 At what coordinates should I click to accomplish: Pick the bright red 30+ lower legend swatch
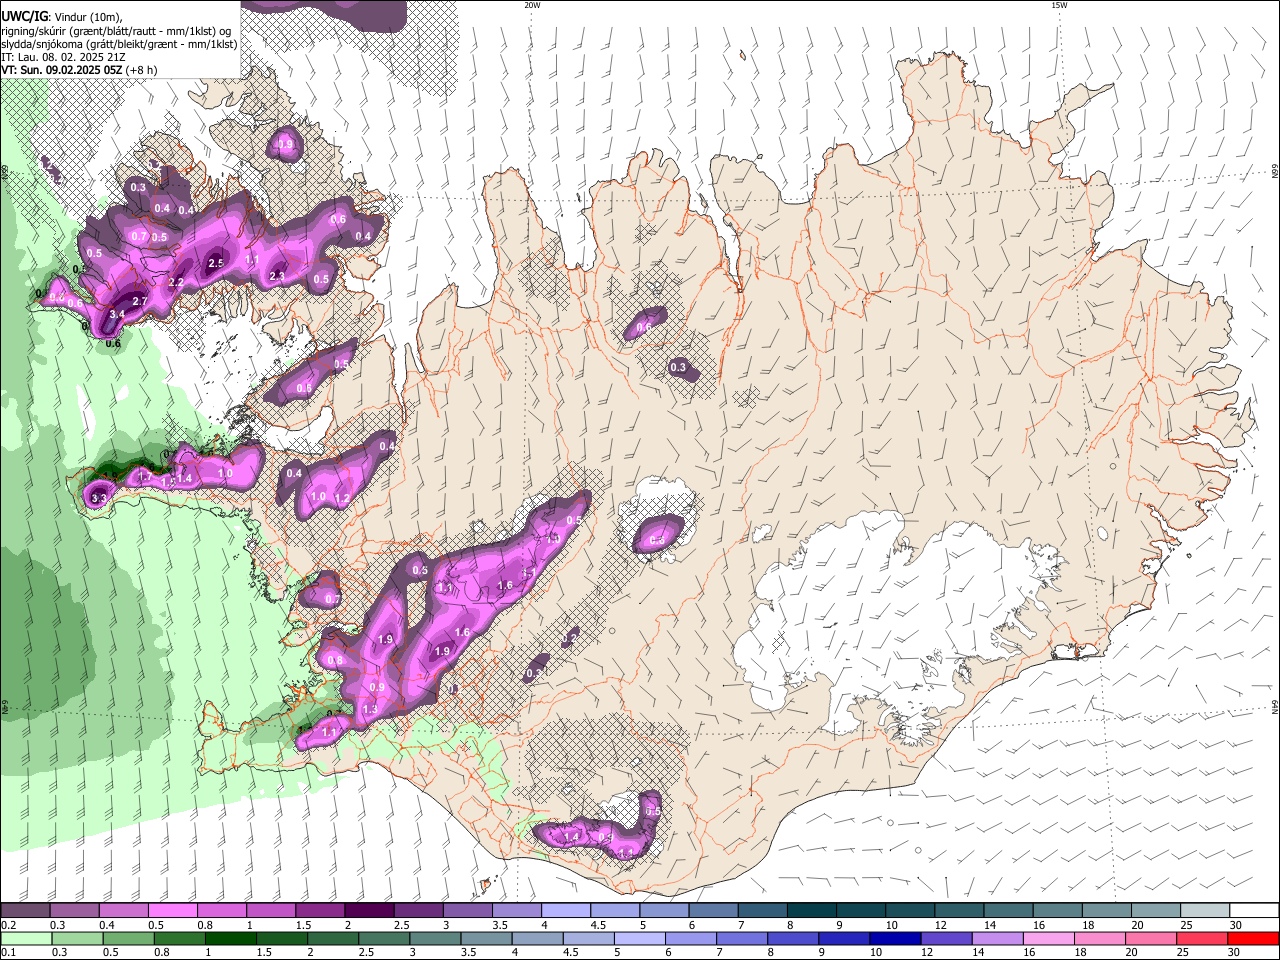click(1253, 938)
